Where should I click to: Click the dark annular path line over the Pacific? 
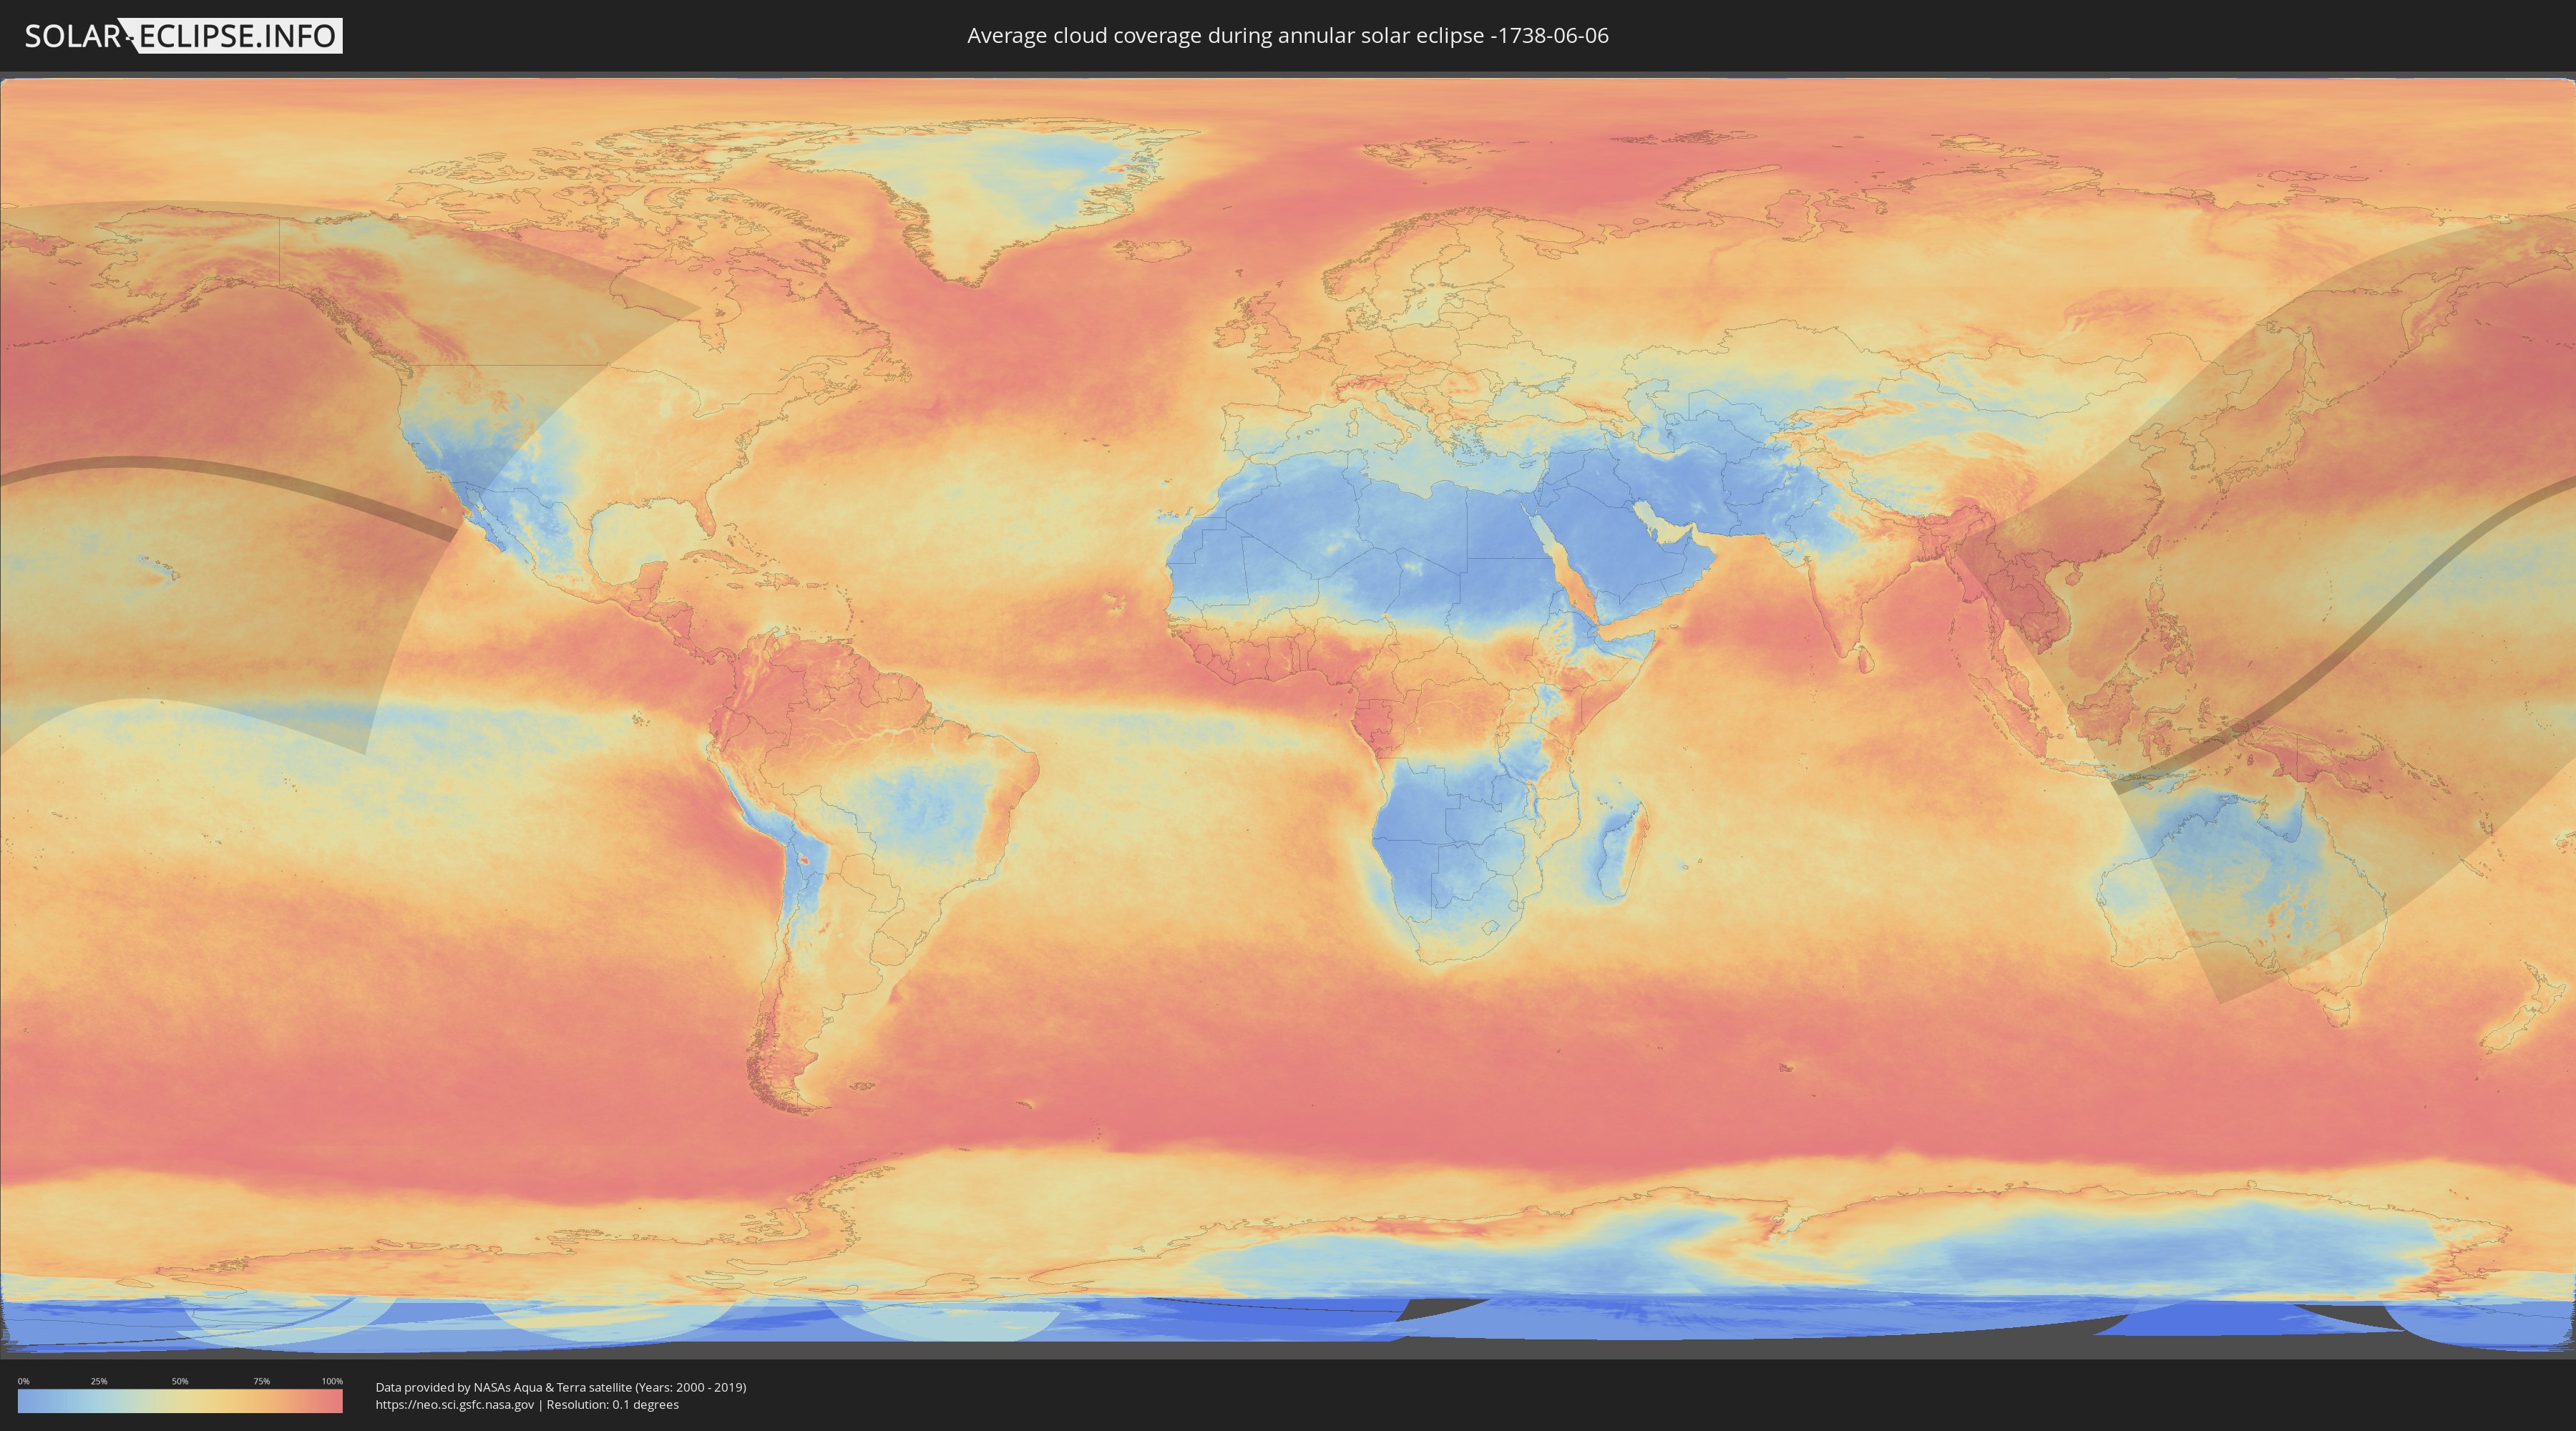pos(200,466)
